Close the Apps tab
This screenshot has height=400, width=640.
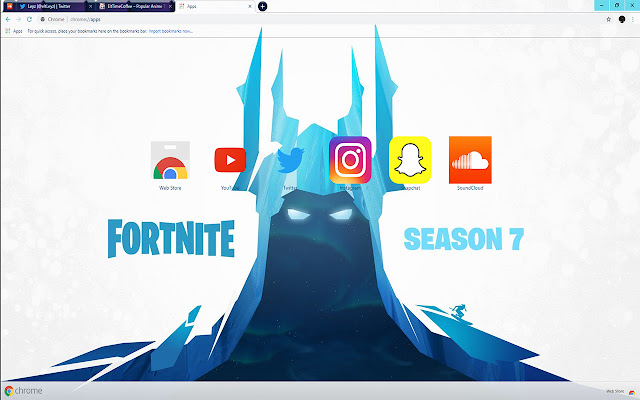click(x=250, y=6)
